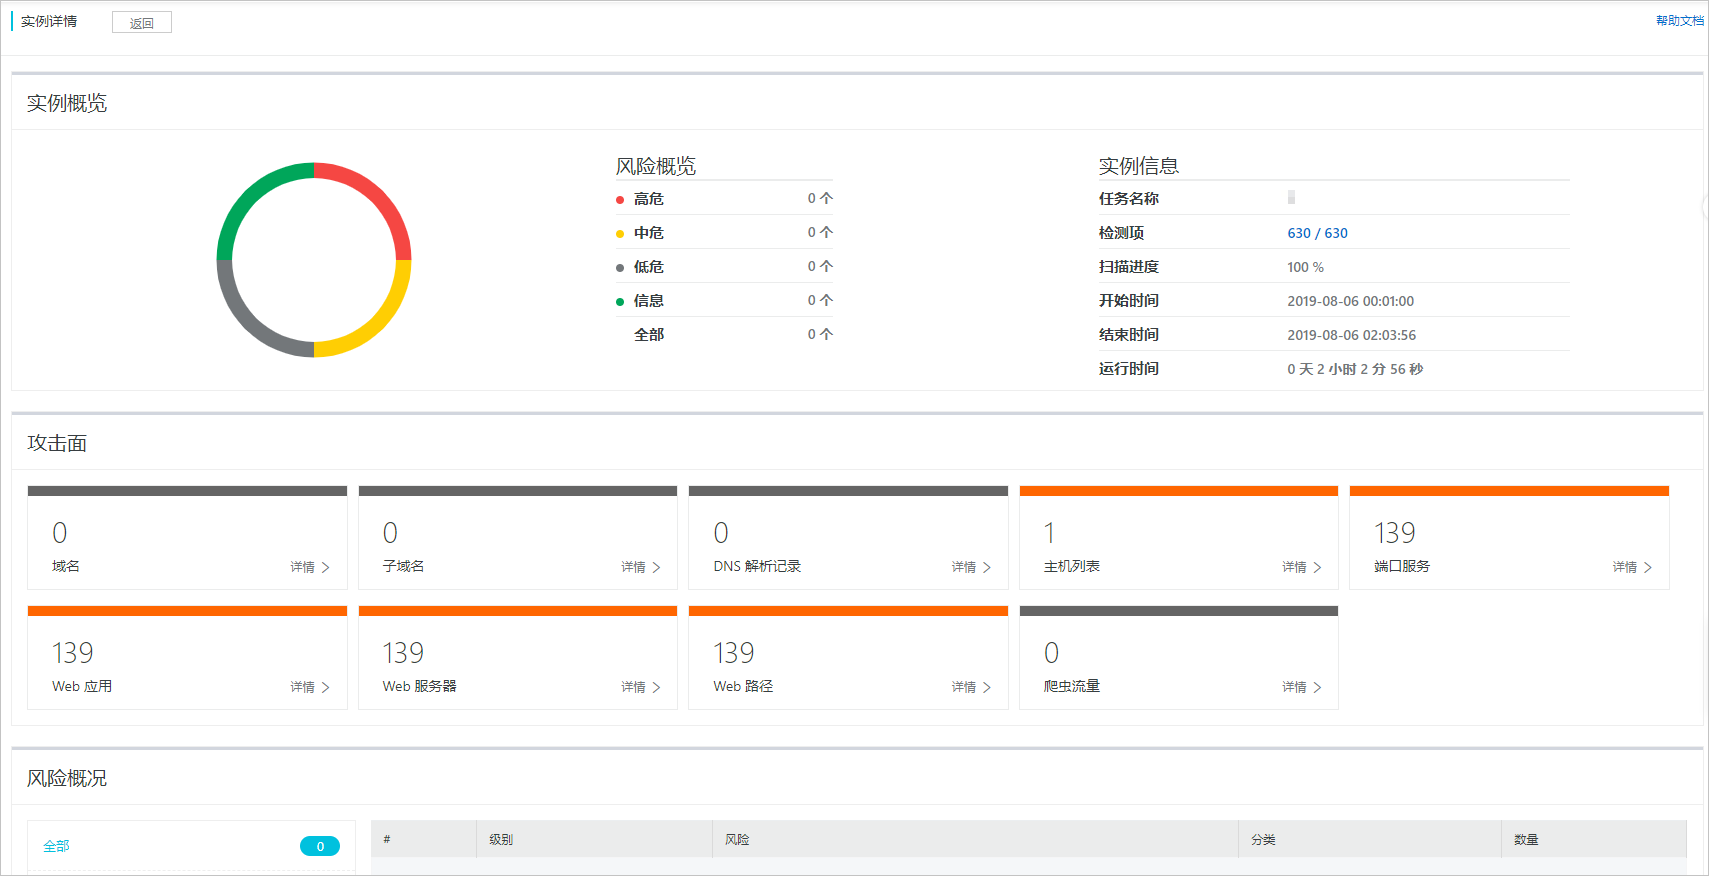This screenshot has width=1709, height=876.
Task: Open the 帮助文档 help link
Action: pos(1679,21)
